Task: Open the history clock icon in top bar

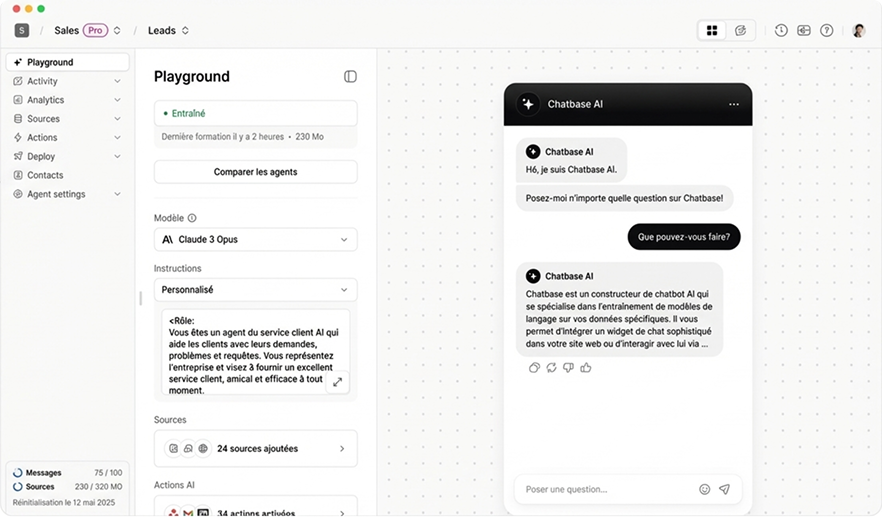Action: (x=781, y=30)
